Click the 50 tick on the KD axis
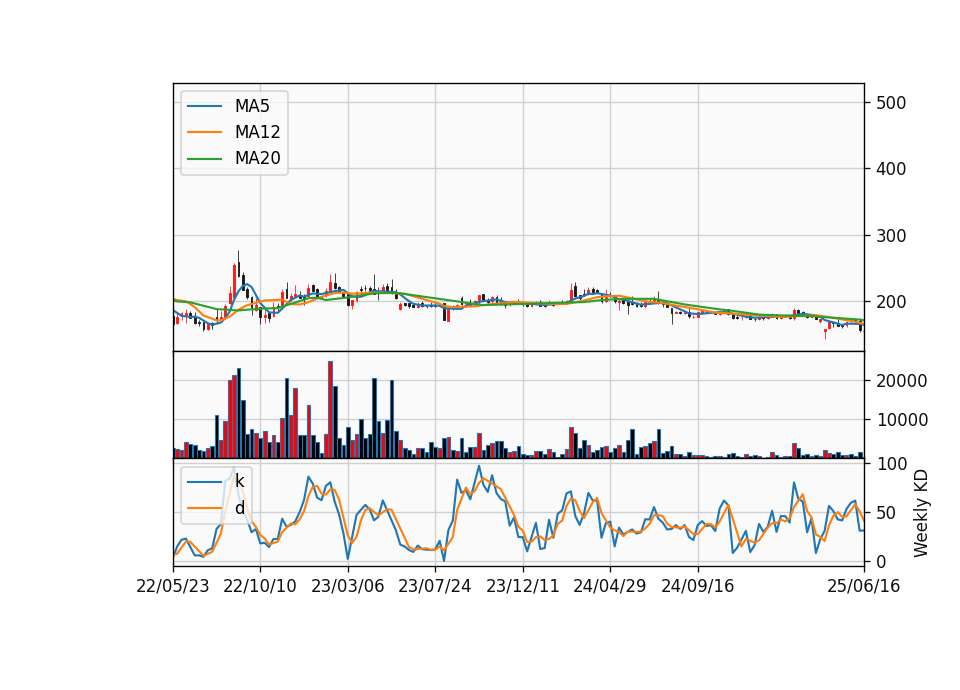This screenshot has height=690, width=960. [x=886, y=513]
